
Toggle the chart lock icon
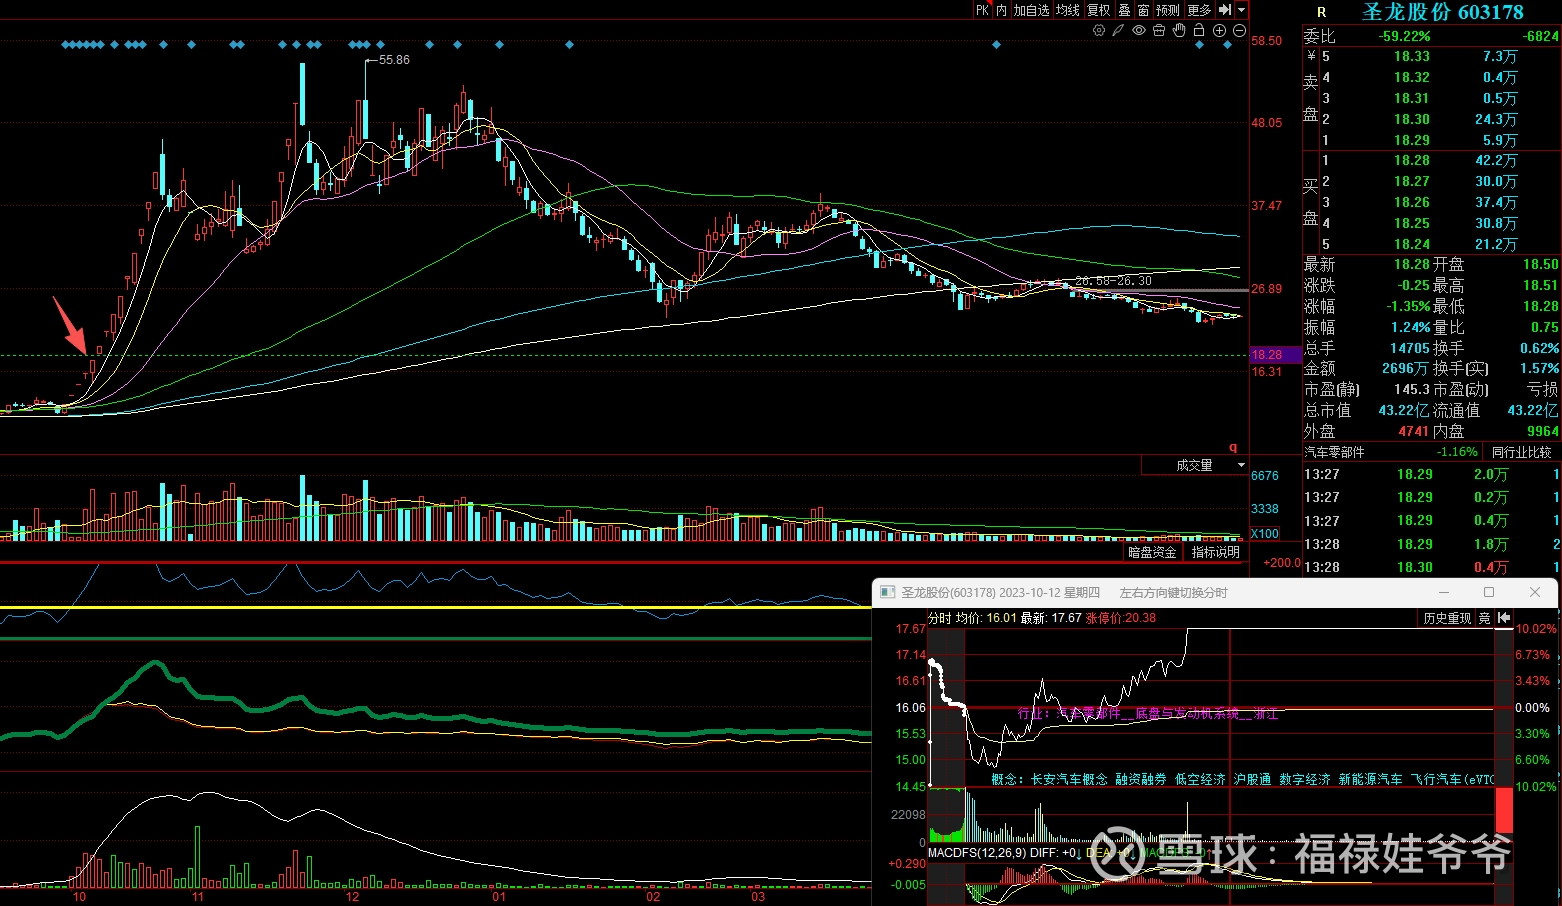coord(1199,30)
